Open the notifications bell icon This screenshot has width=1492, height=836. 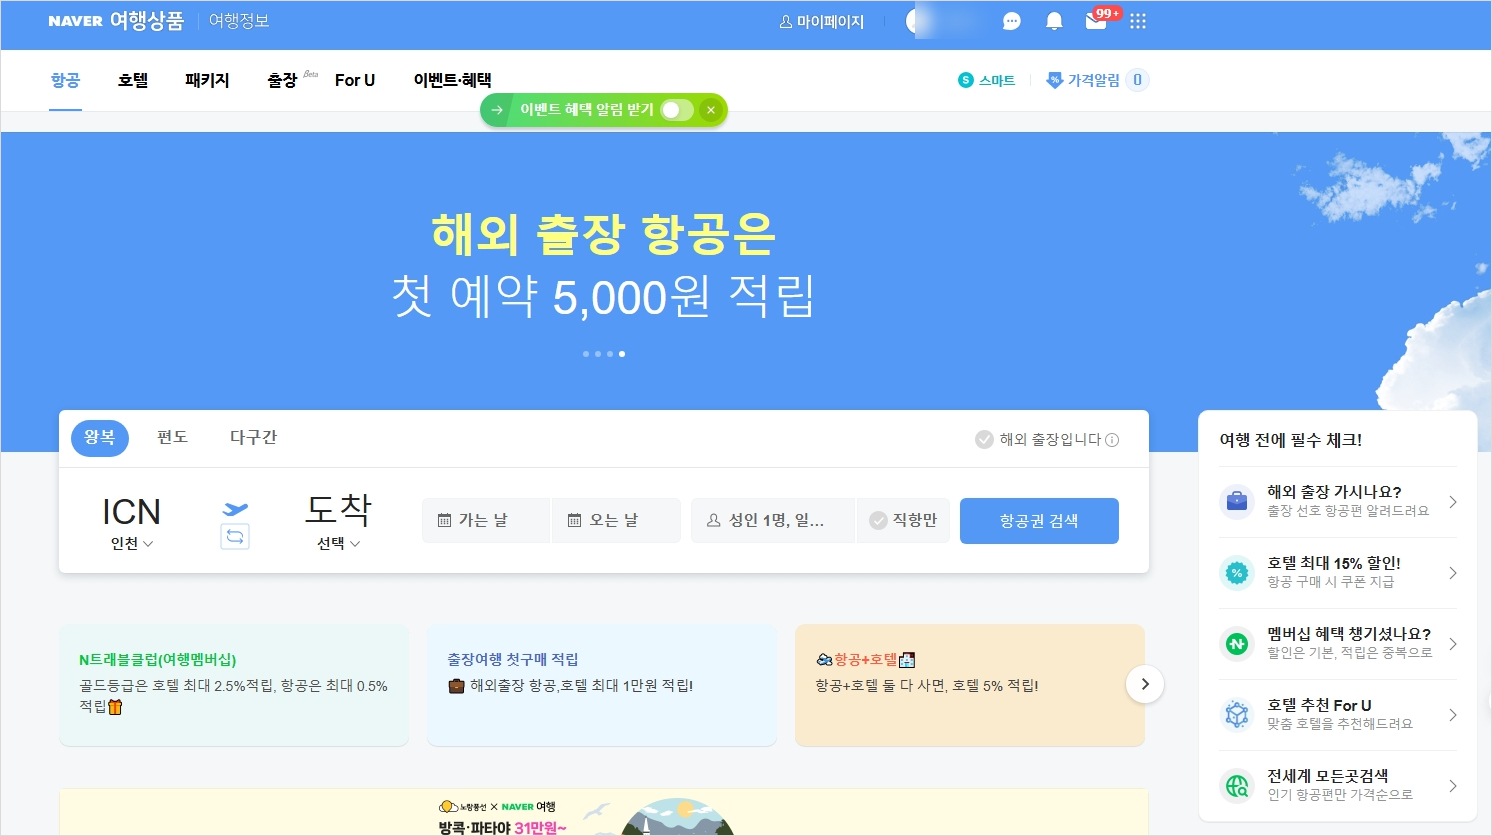point(1054,21)
